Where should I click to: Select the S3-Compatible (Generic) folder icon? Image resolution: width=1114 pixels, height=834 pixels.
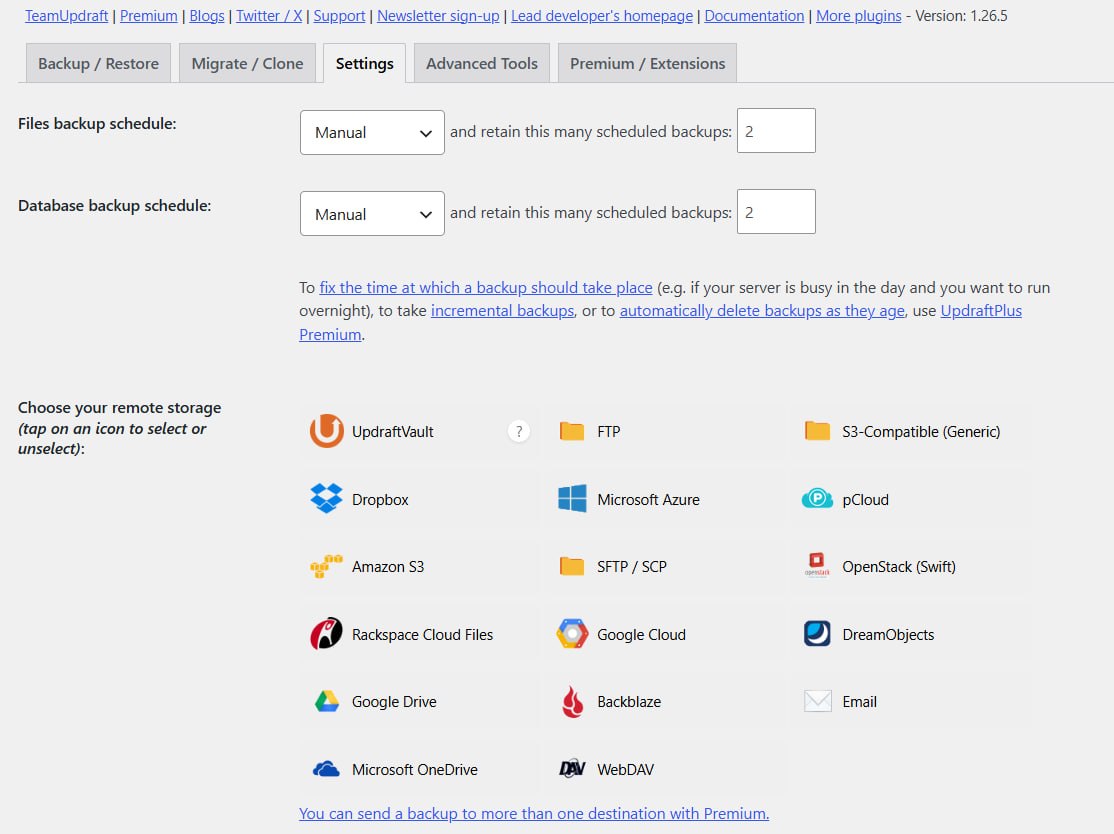[x=817, y=431]
